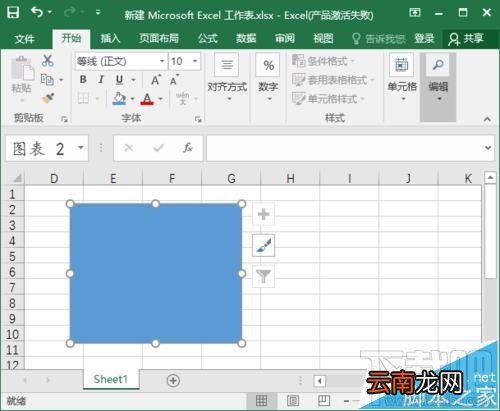This screenshot has width=500, height=411.
Task: Toggle bold formatting
Action: point(83,80)
